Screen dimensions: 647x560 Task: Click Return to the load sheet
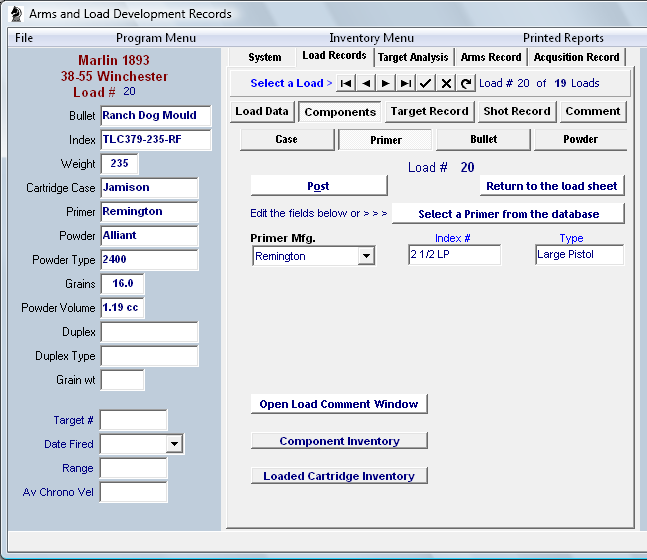[x=552, y=186]
